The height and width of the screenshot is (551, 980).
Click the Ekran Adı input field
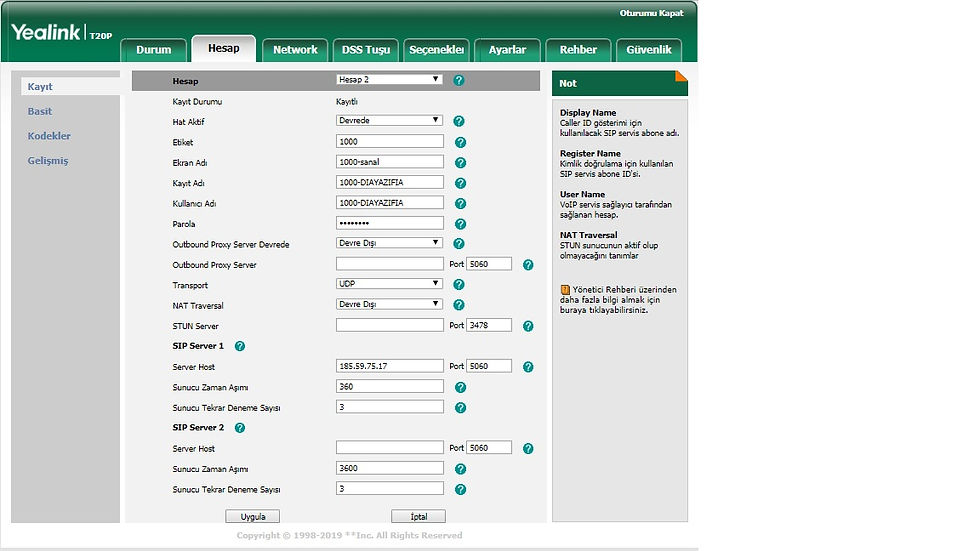click(x=390, y=162)
